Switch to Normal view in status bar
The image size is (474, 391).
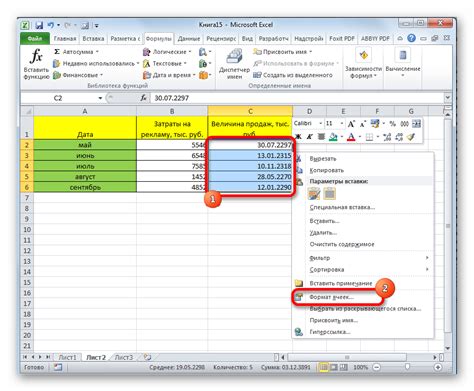[x=323, y=367]
